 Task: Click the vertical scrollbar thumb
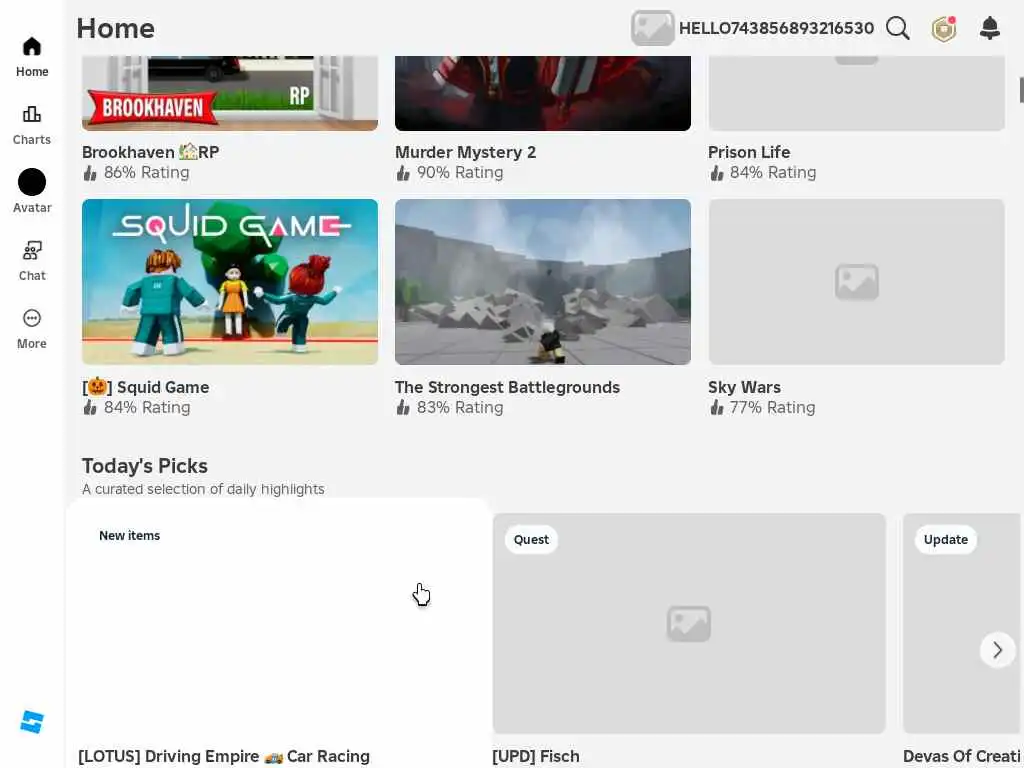tap(1021, 90)
